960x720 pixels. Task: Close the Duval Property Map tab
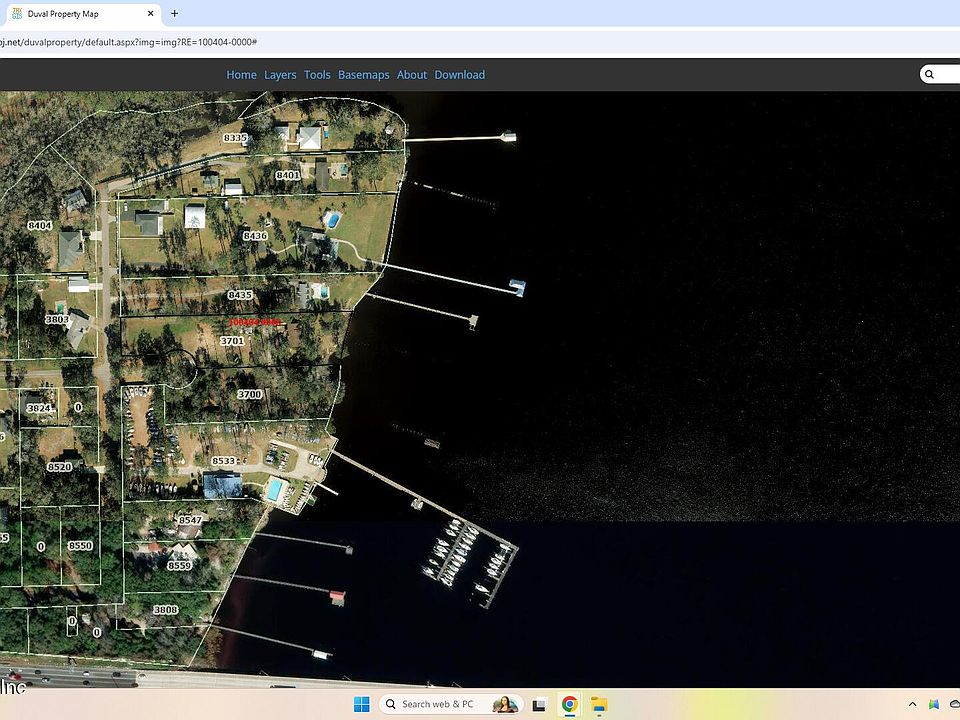pos(152,14)
